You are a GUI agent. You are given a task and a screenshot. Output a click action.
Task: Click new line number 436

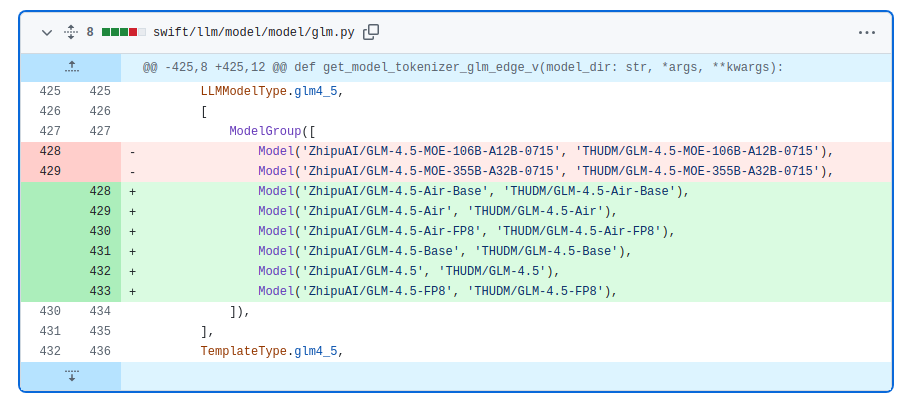coord(100,351)
